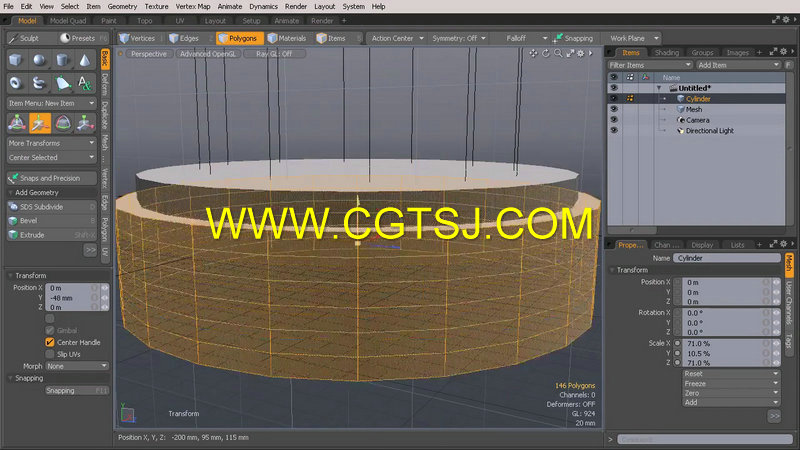Select the Camera item in Items list
The width and height of the screenshot is (800, 450).
696,120
